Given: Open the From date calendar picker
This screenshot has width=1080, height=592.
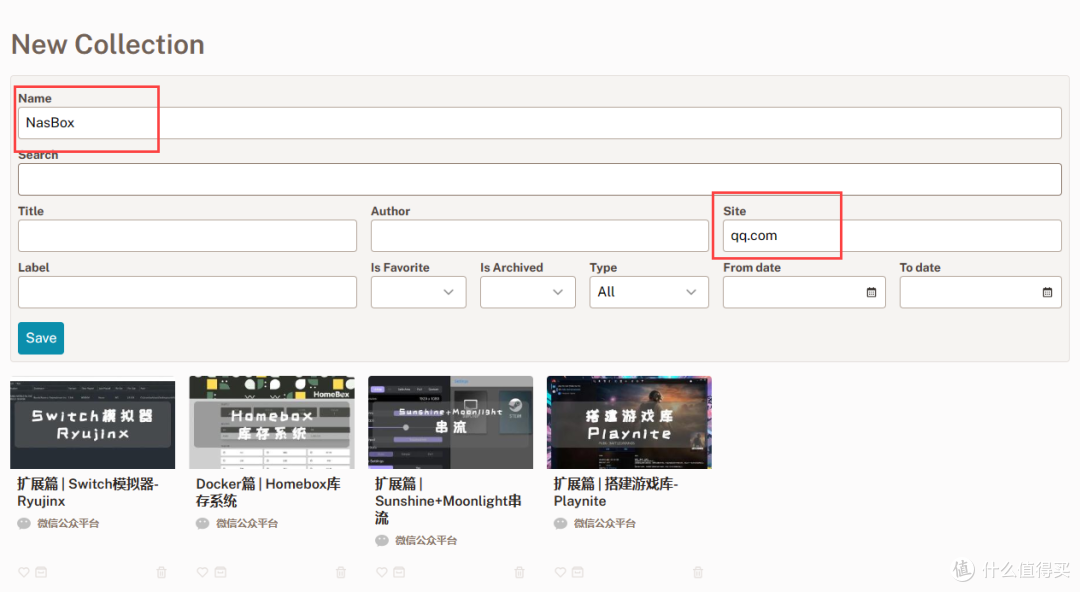Looking at the screenshot, I should click(871, 292).
